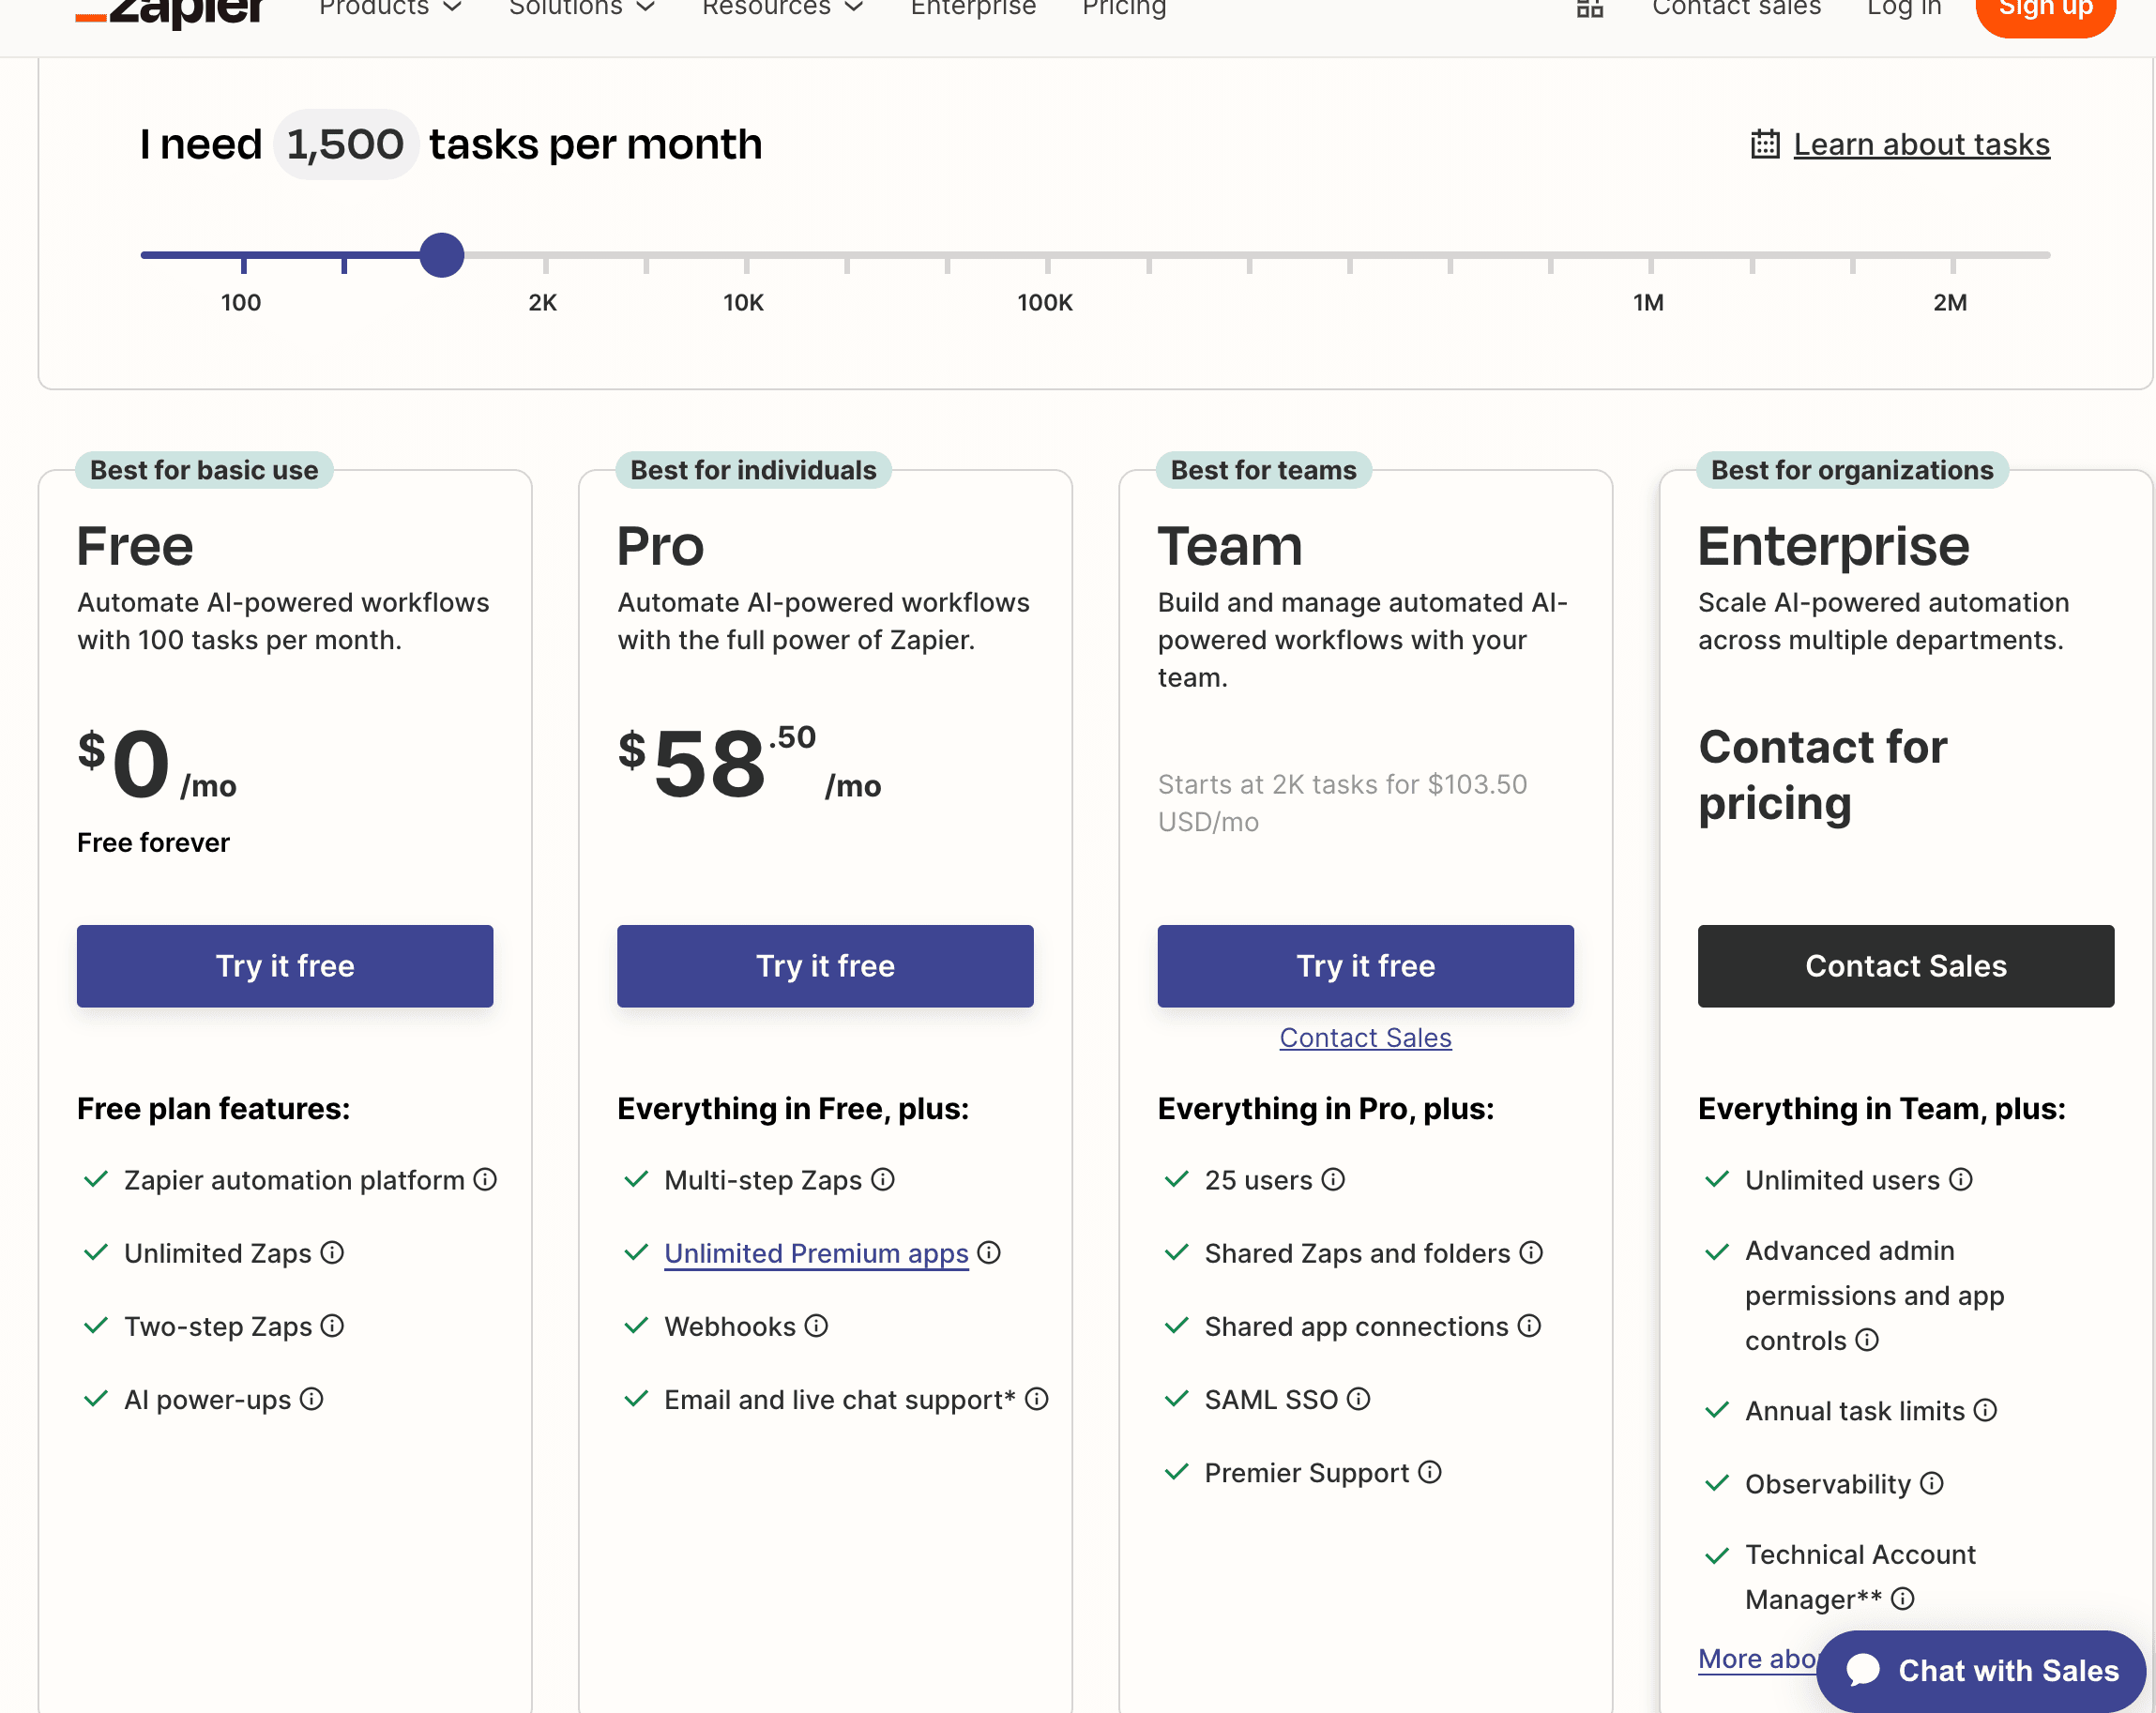Open info icon beside Unlimited Premium apps

pyautogui.click(x=989, y=1253)
